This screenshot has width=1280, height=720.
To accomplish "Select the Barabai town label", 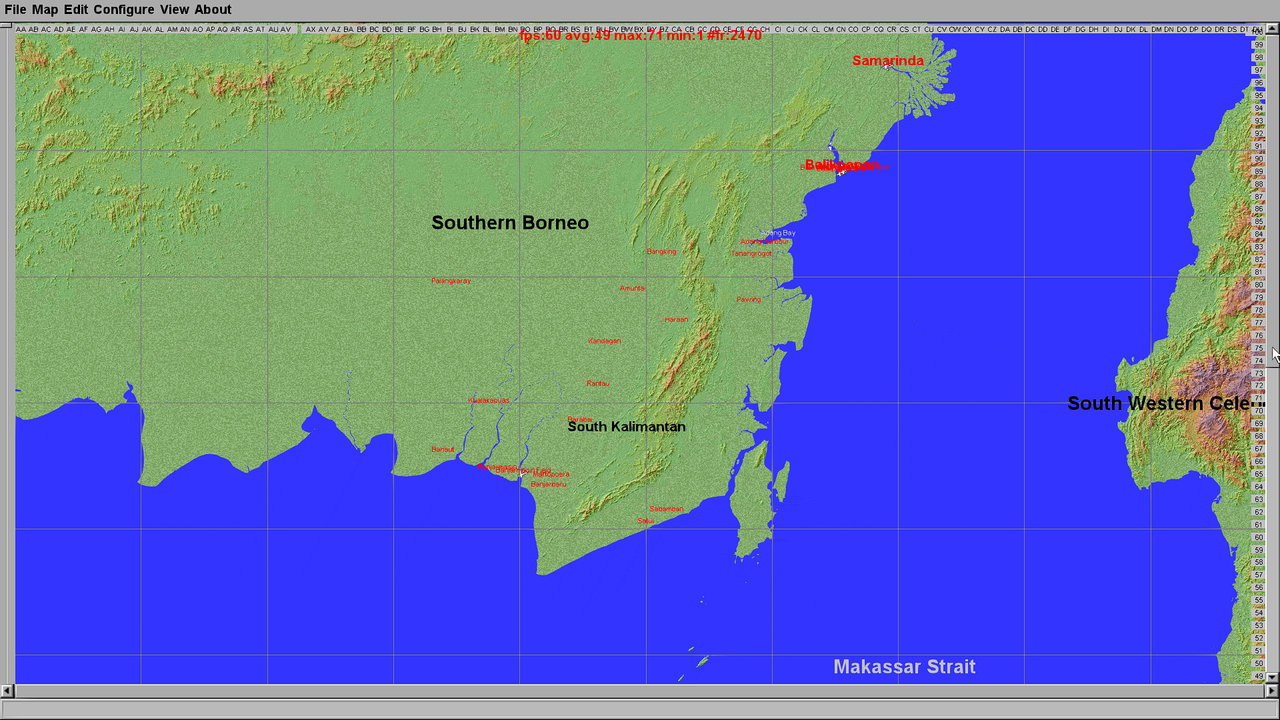I will click(x=580, y=420).
